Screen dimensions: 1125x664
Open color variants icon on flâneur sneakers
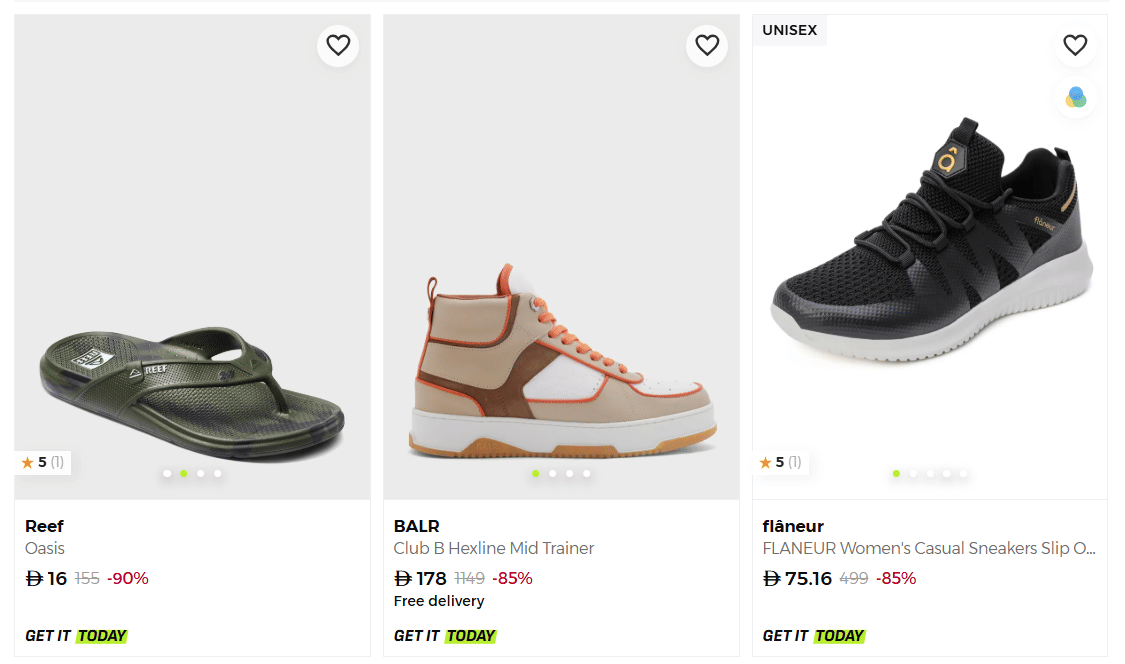click(1075, 97)
